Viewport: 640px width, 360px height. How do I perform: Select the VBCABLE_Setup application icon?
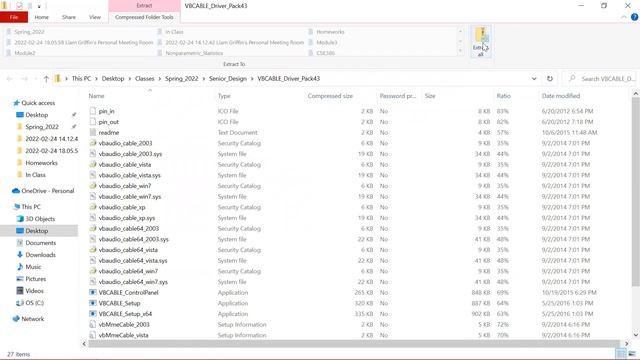[93, 303]
